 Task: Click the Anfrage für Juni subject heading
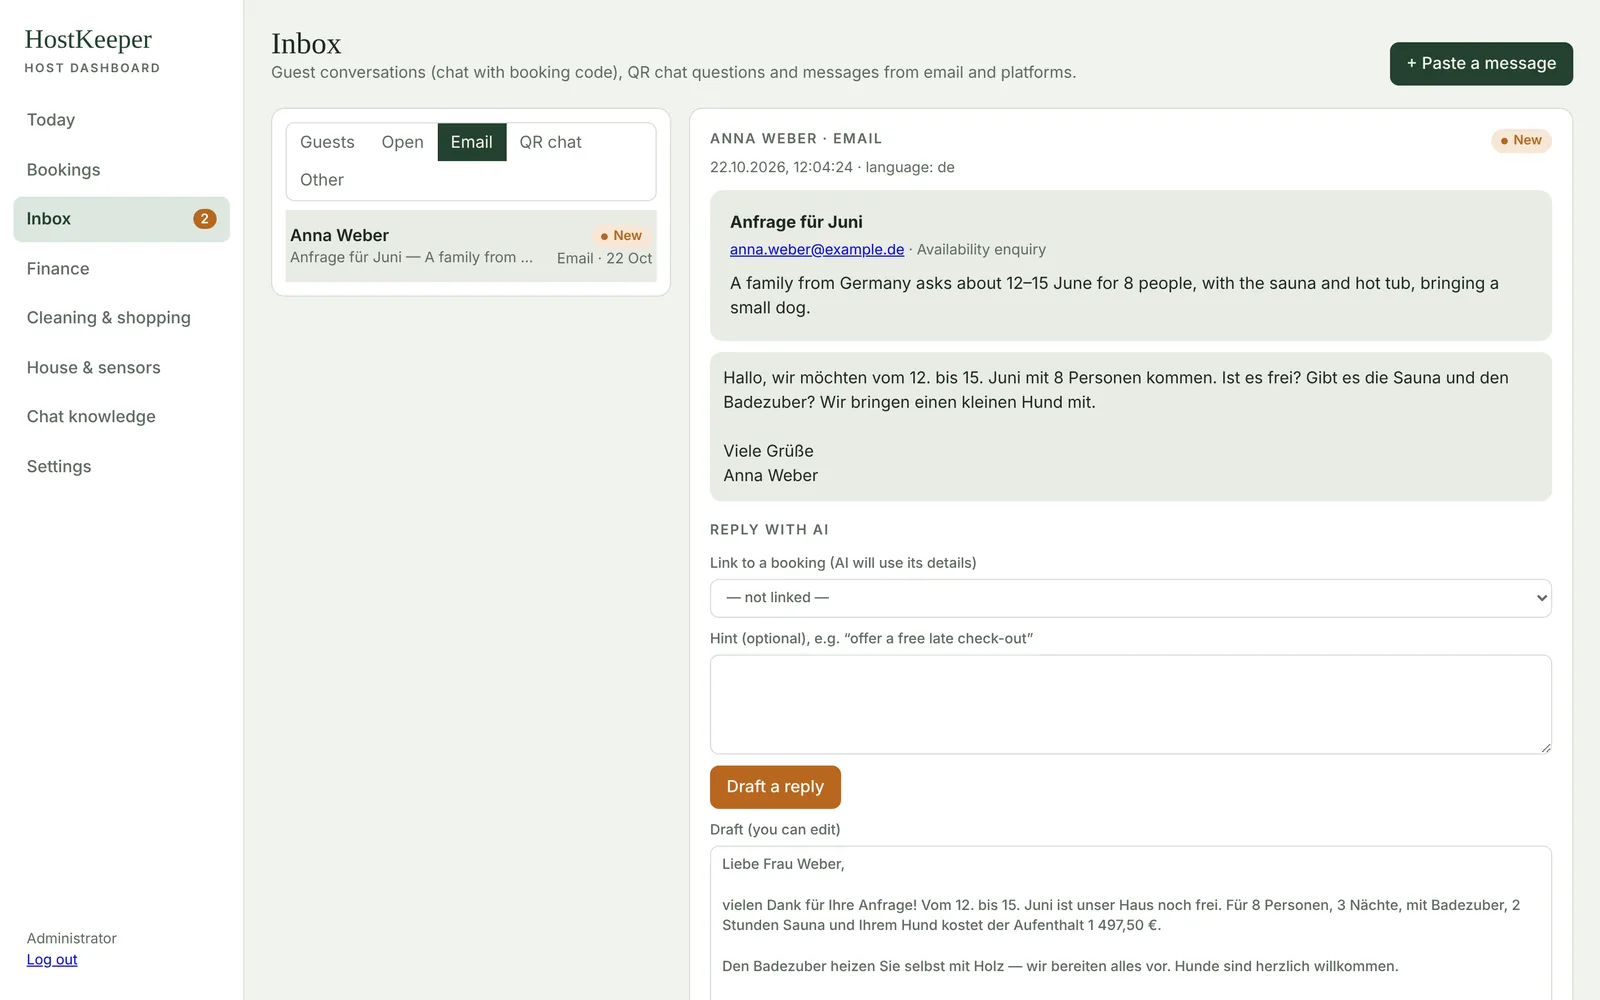[796, 222]
